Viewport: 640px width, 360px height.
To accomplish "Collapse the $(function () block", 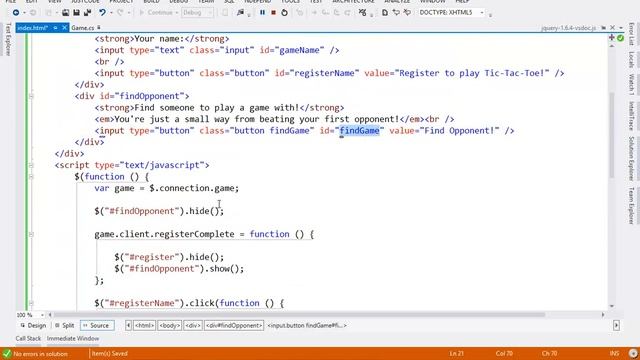I will pos(31,177).
